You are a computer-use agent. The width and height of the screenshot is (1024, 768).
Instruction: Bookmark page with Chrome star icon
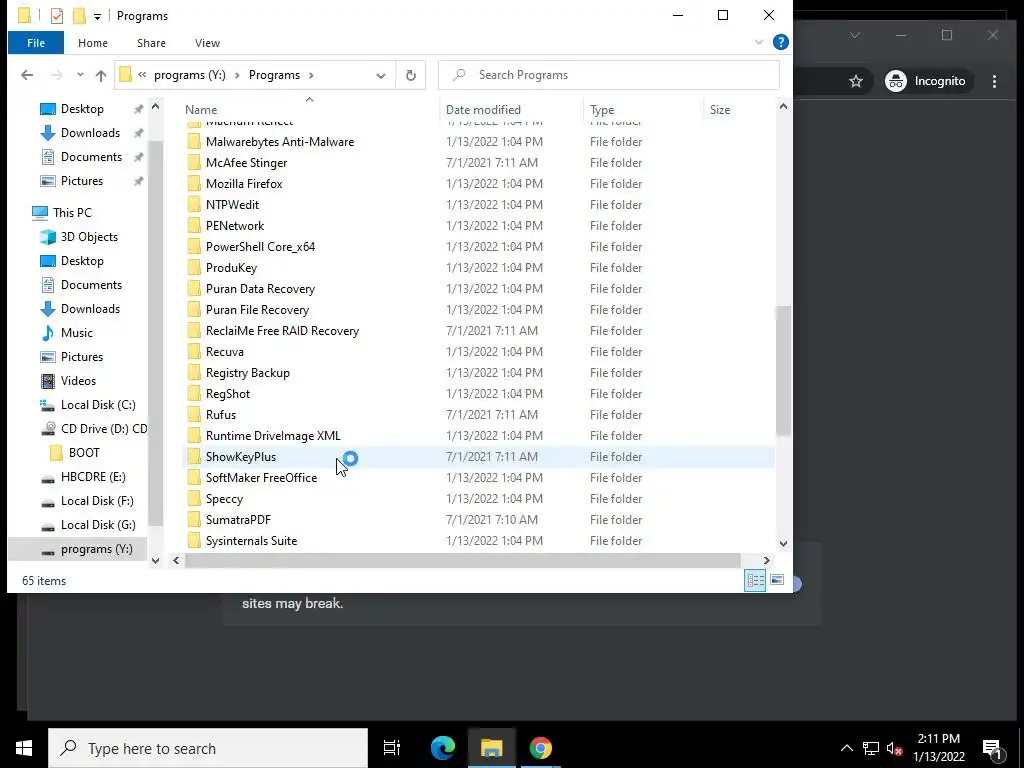[856, 81]
